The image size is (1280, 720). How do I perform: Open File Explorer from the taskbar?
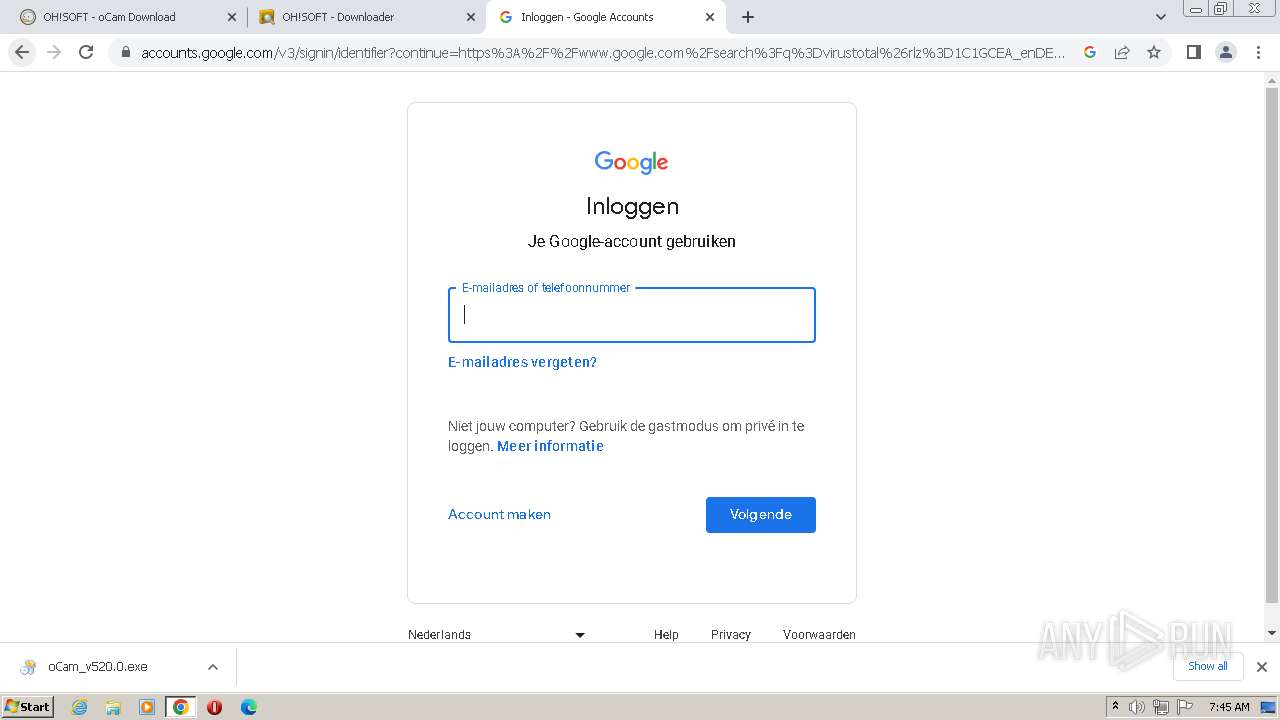113,707
